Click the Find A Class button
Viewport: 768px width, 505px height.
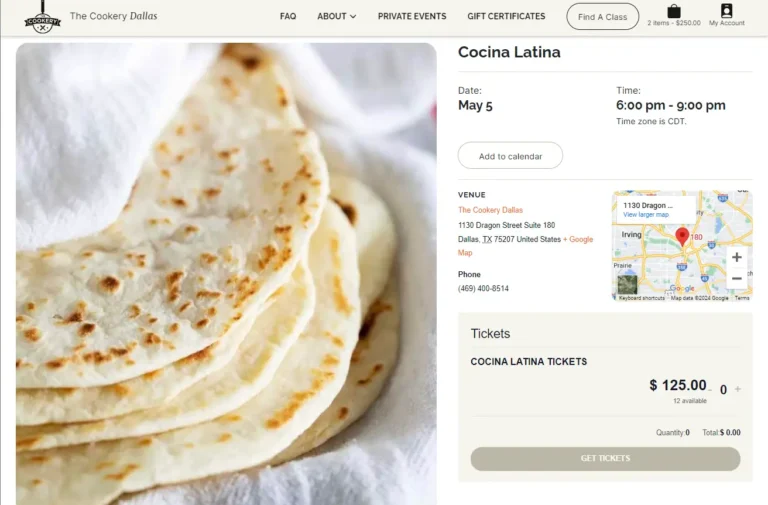click(602, 17)
